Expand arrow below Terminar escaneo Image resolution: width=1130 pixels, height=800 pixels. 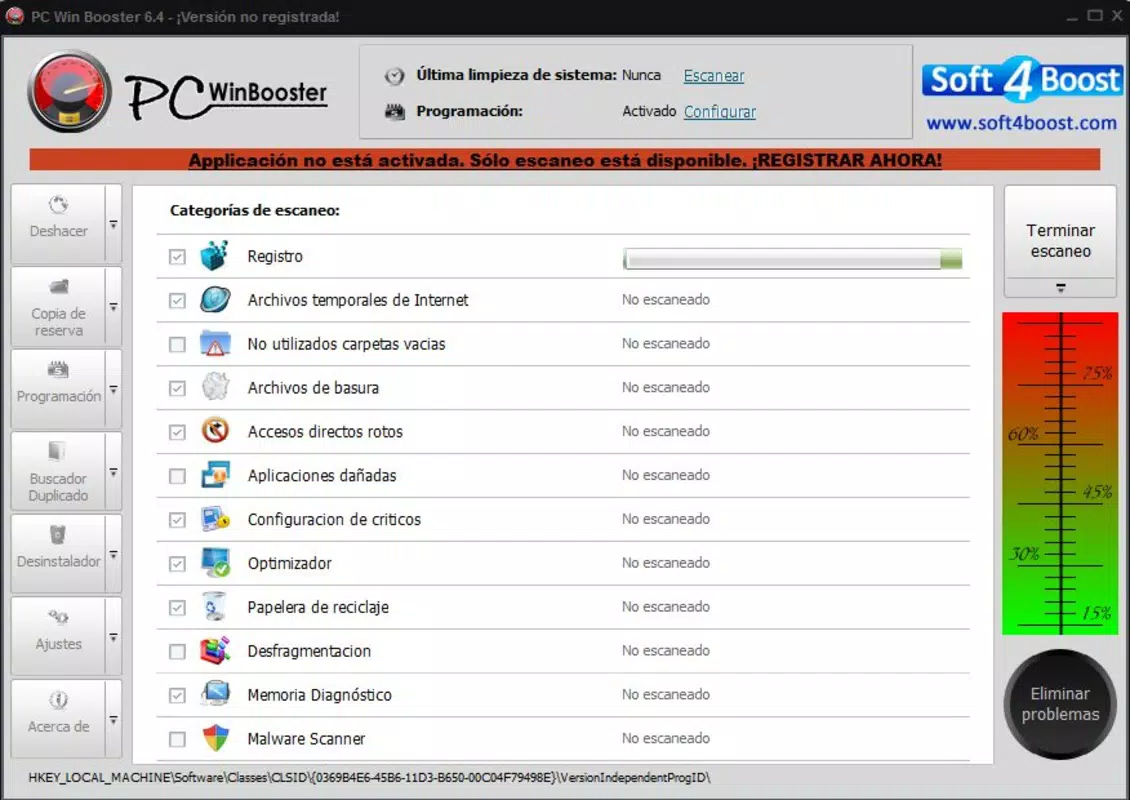tap(1060, 288)
